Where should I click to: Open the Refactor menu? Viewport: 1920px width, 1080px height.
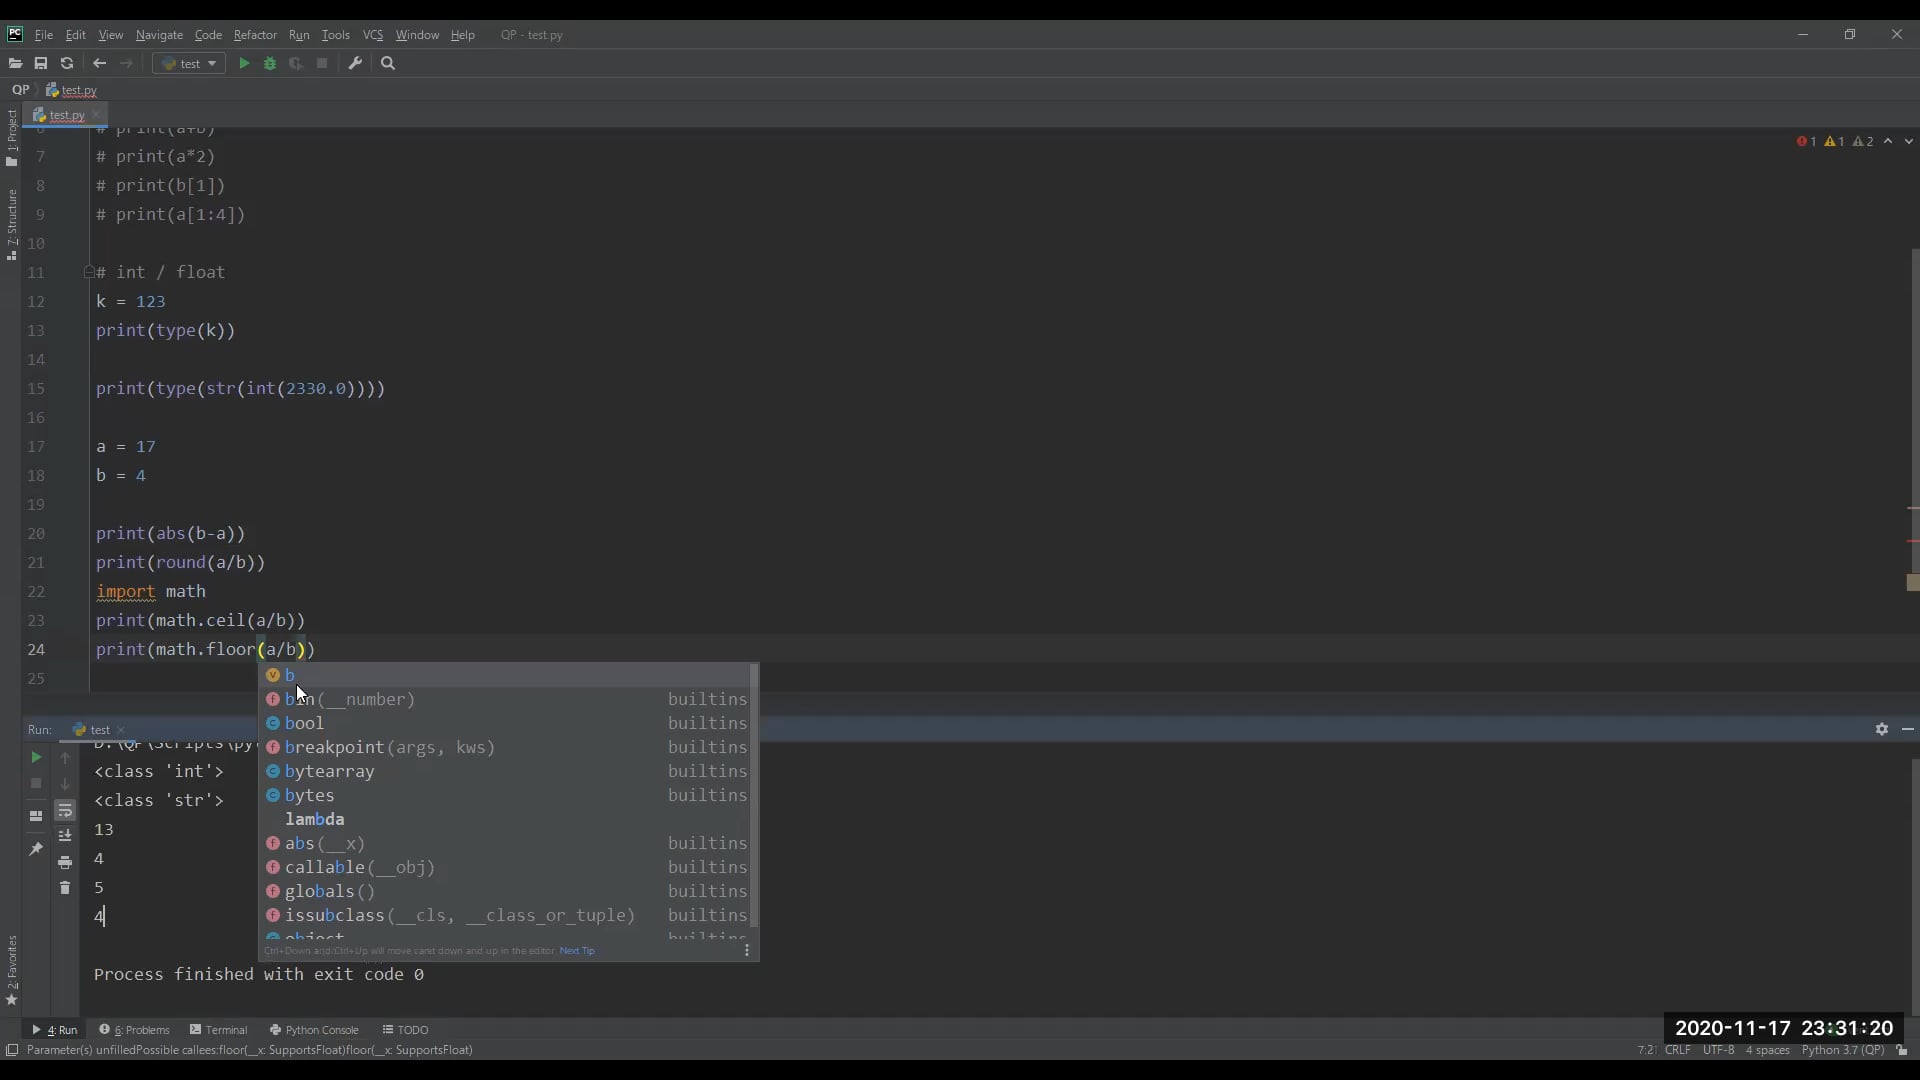255,35
